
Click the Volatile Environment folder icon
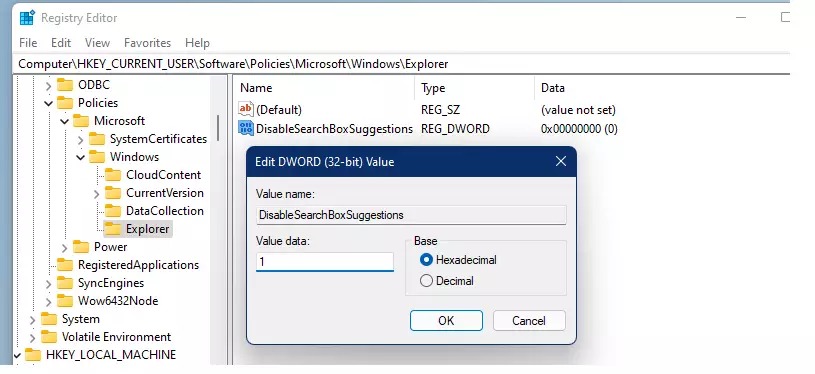(x=49, y=337)
